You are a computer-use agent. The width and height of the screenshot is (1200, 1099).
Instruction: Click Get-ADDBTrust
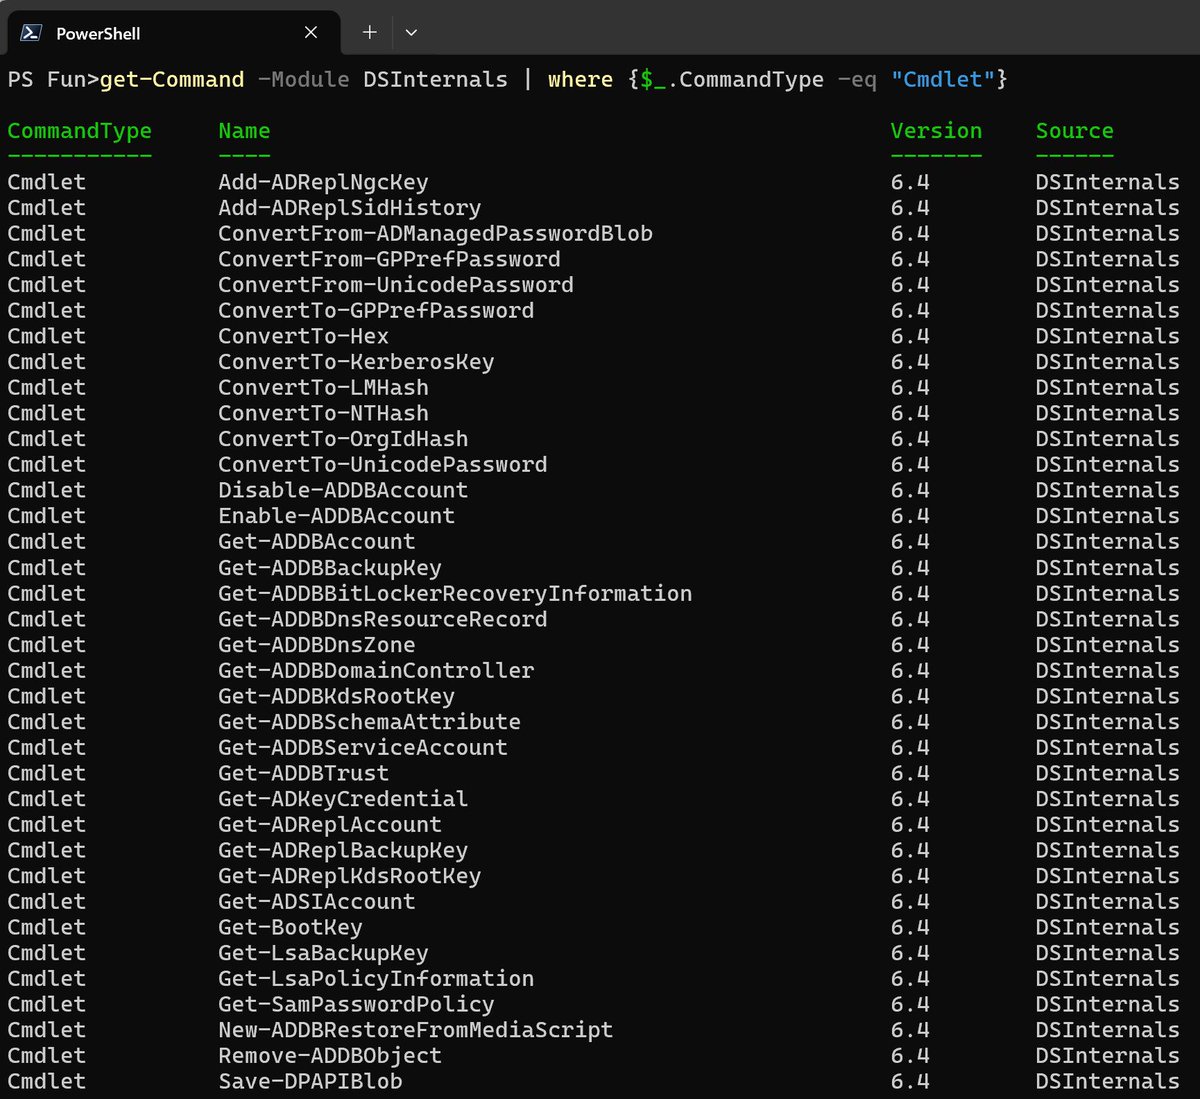point(303,773)
